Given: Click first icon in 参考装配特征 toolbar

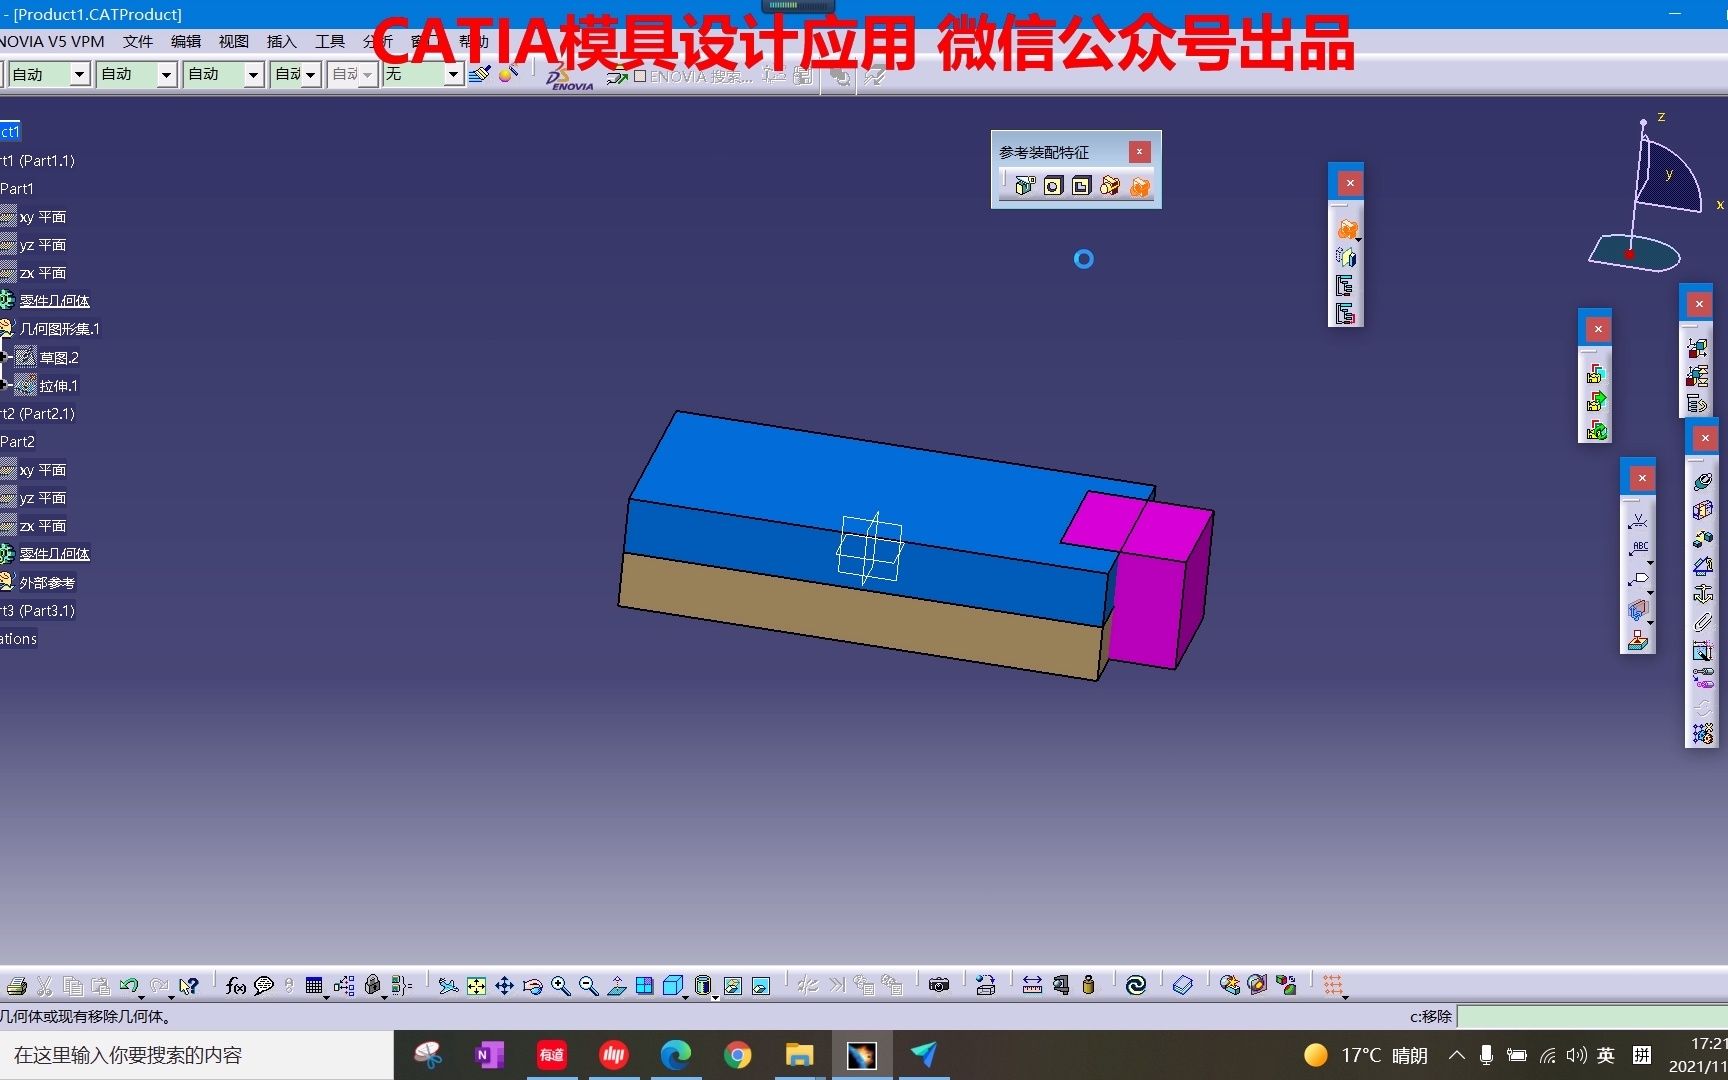Looking at the screenshot, I should (1025, 186).
